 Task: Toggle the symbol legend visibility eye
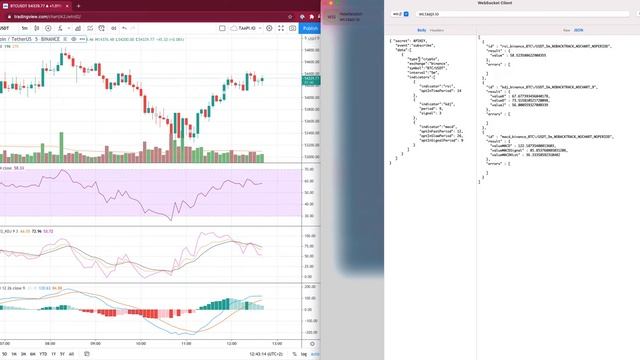(73, 39)
